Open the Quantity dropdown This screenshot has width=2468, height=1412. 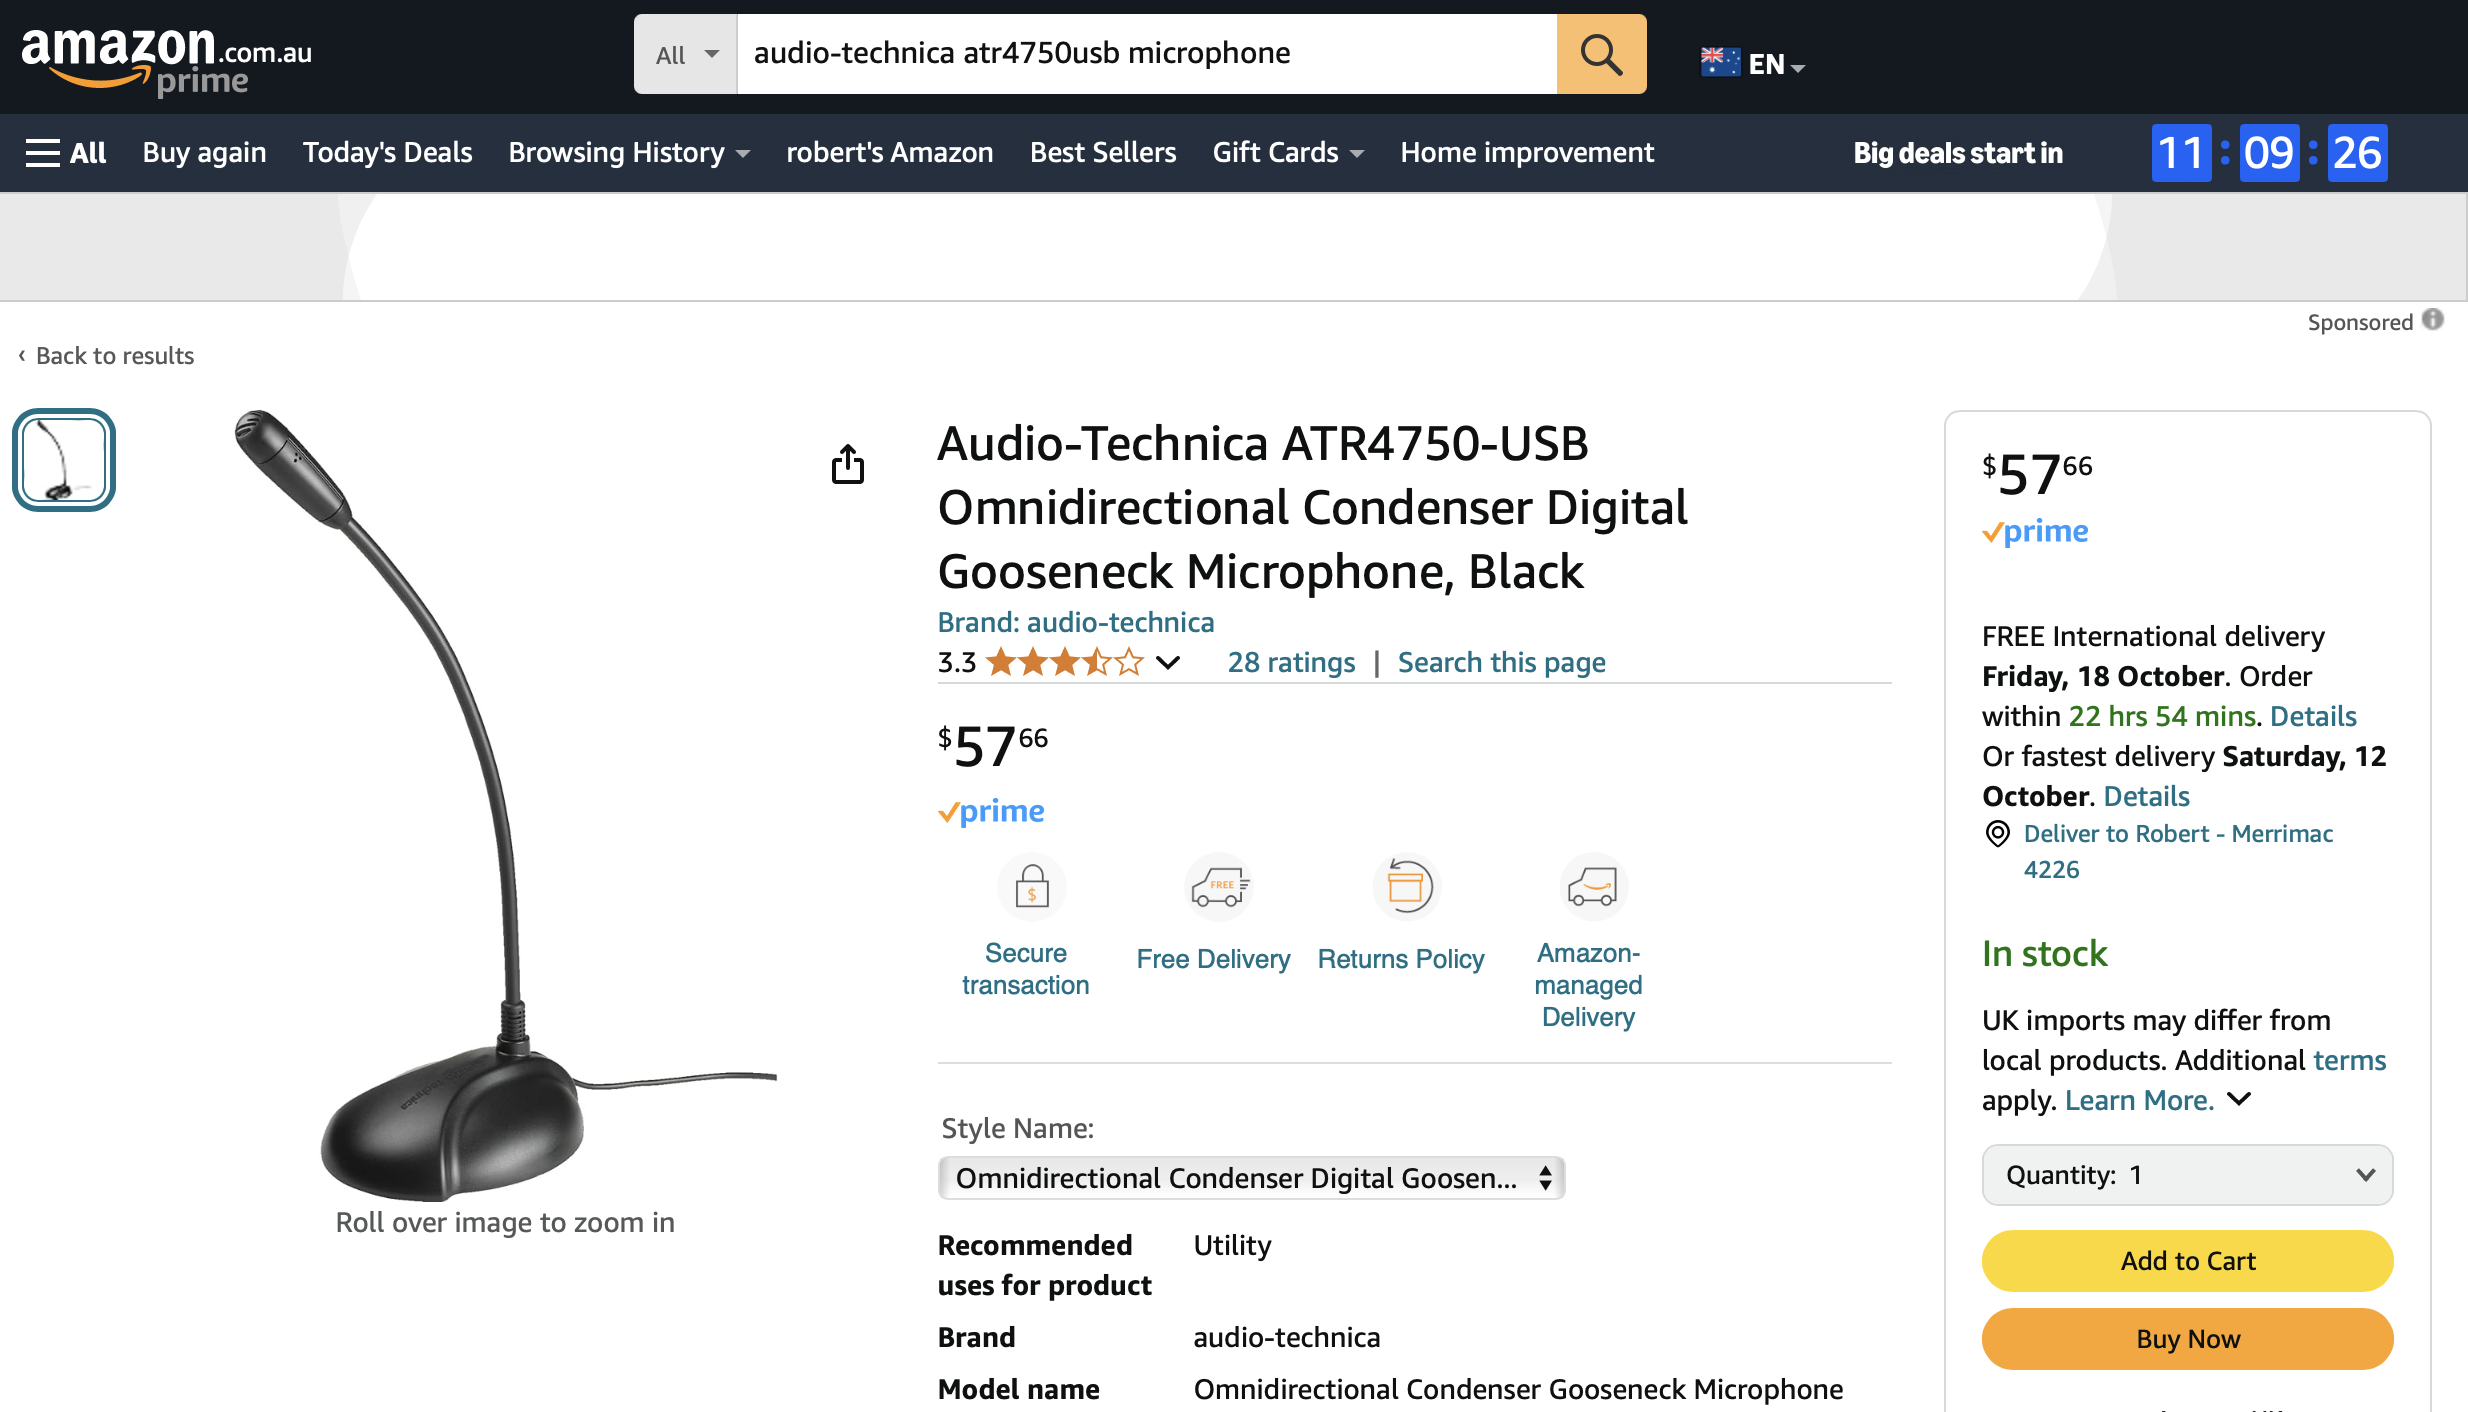coord(2187,1175)
